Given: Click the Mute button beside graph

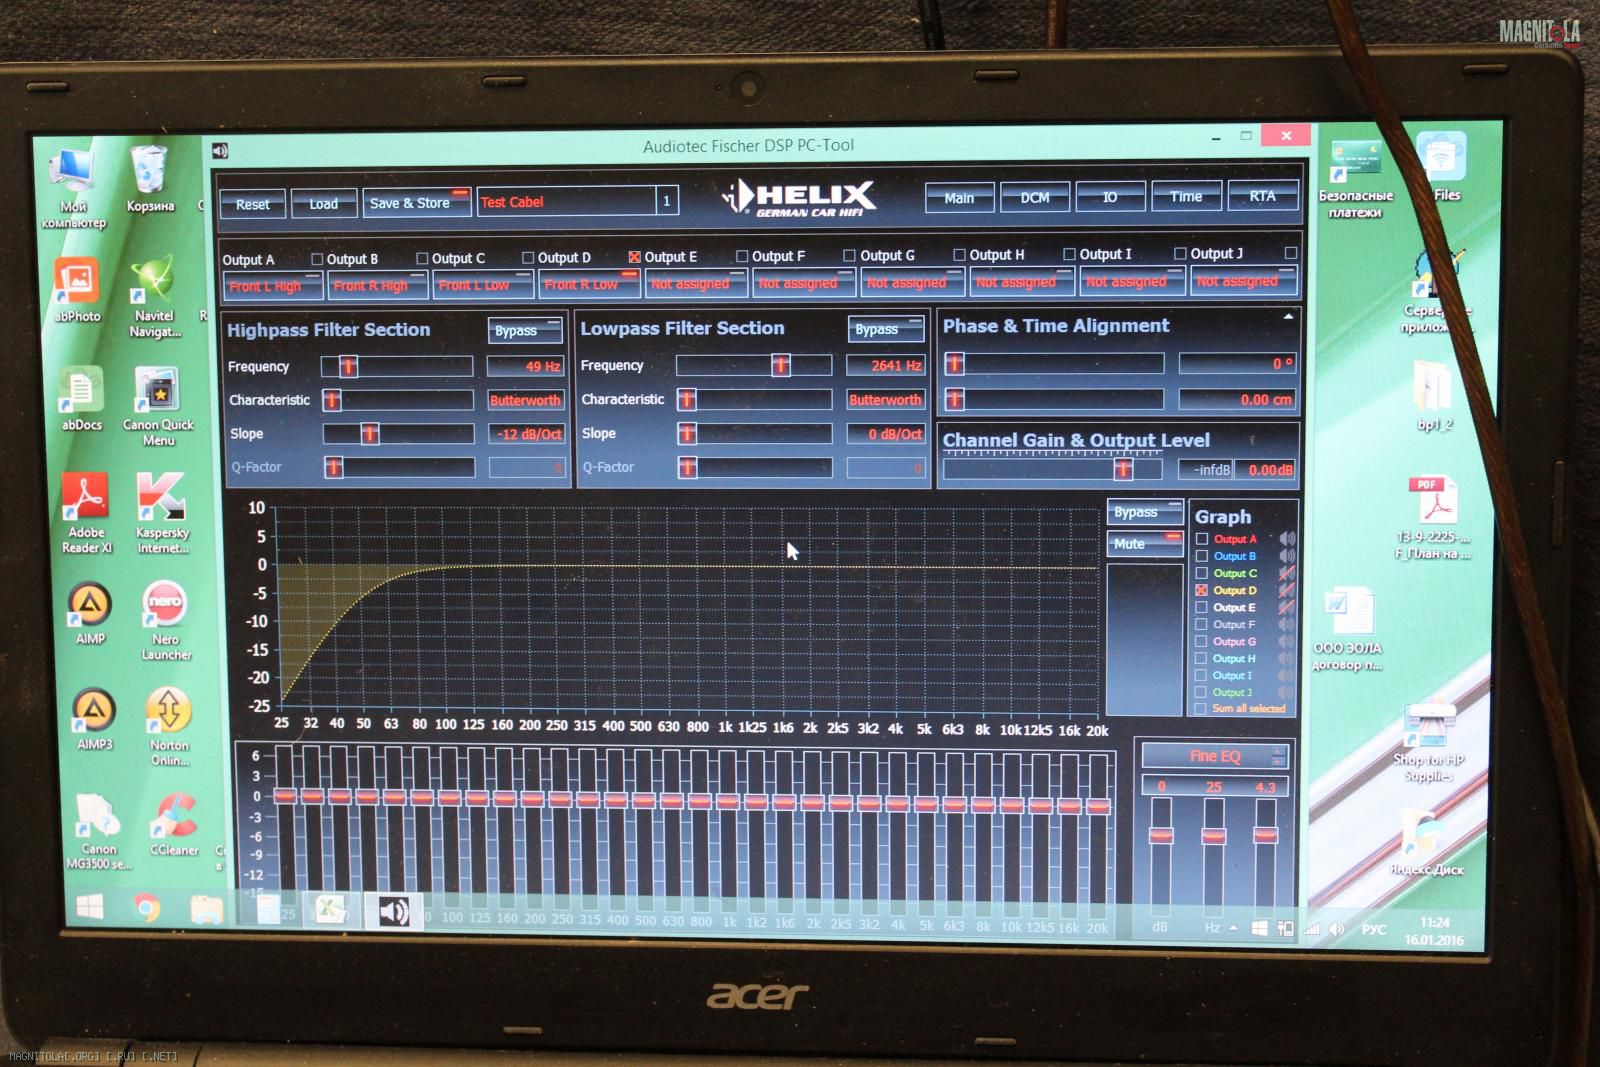Looking at the screenshot, I should coord(1144,544).
